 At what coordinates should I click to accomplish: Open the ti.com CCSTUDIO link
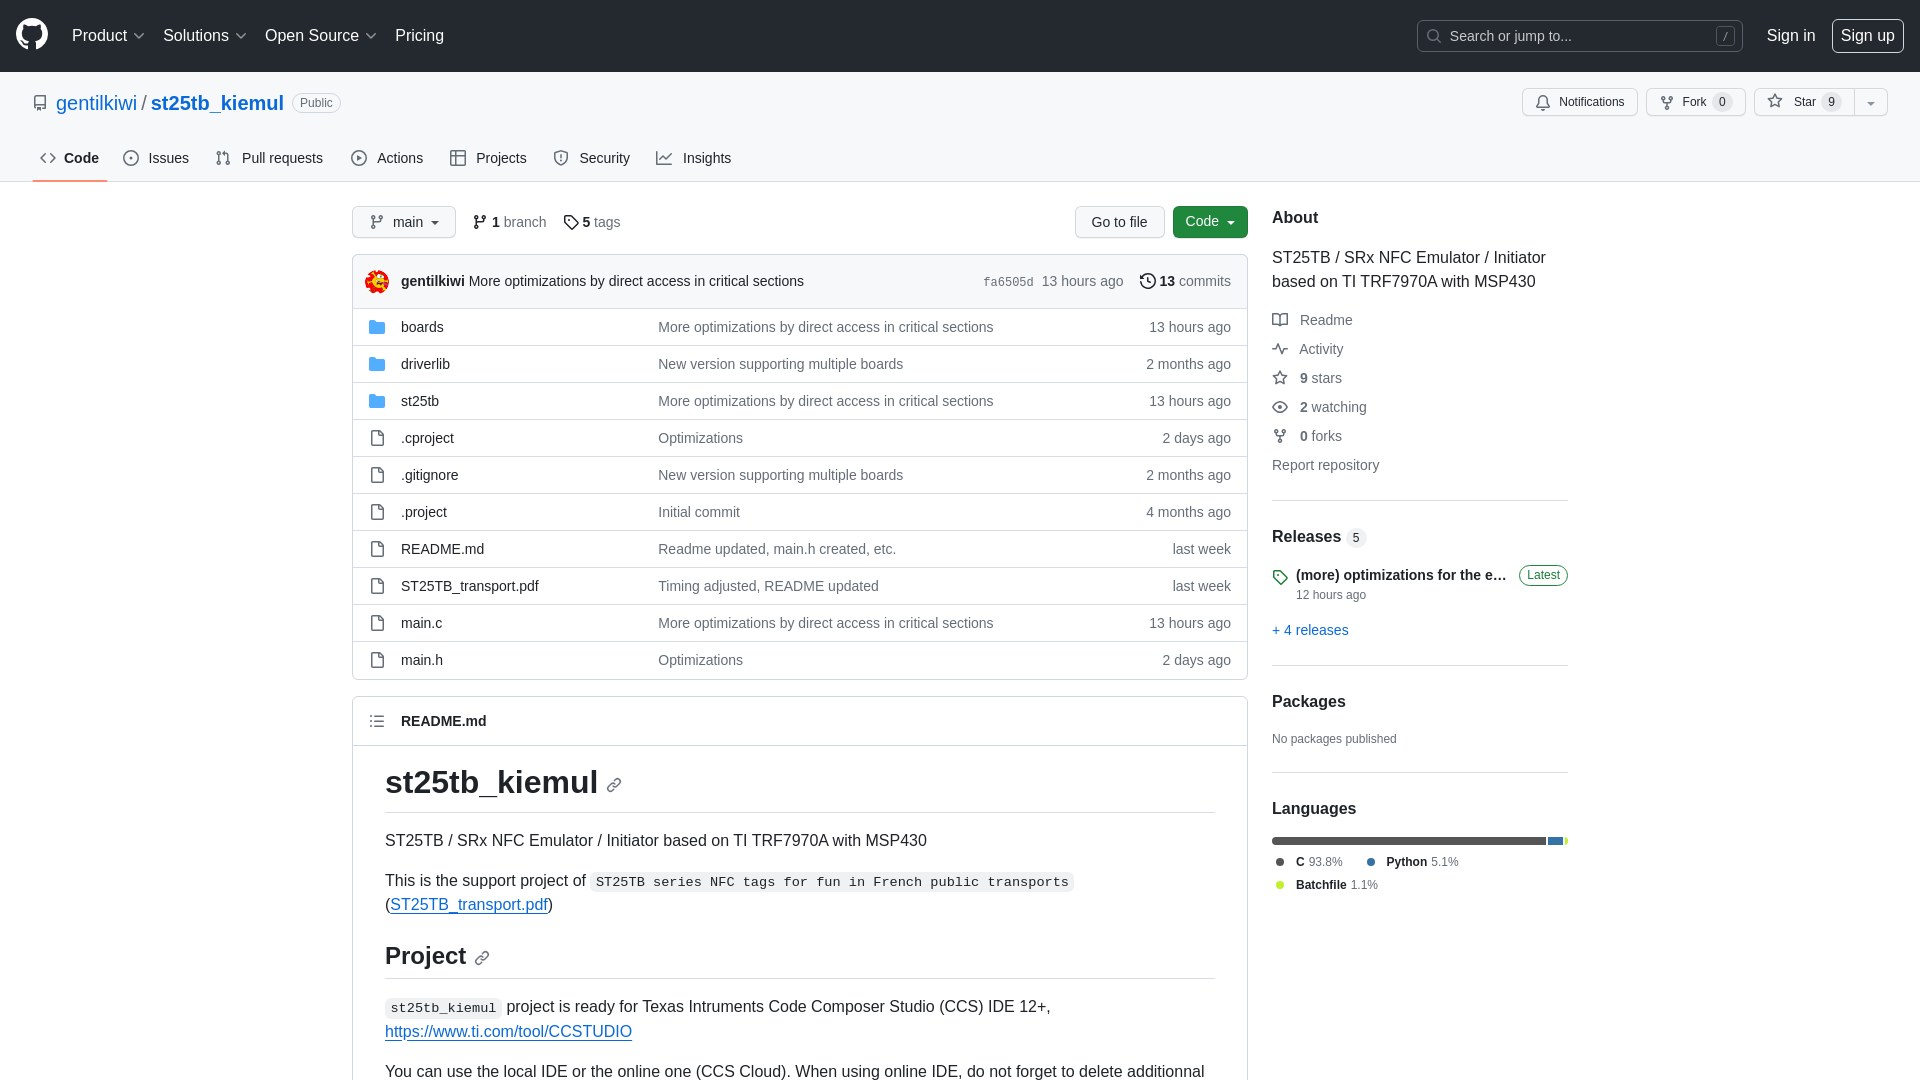tap(508, 1032)
